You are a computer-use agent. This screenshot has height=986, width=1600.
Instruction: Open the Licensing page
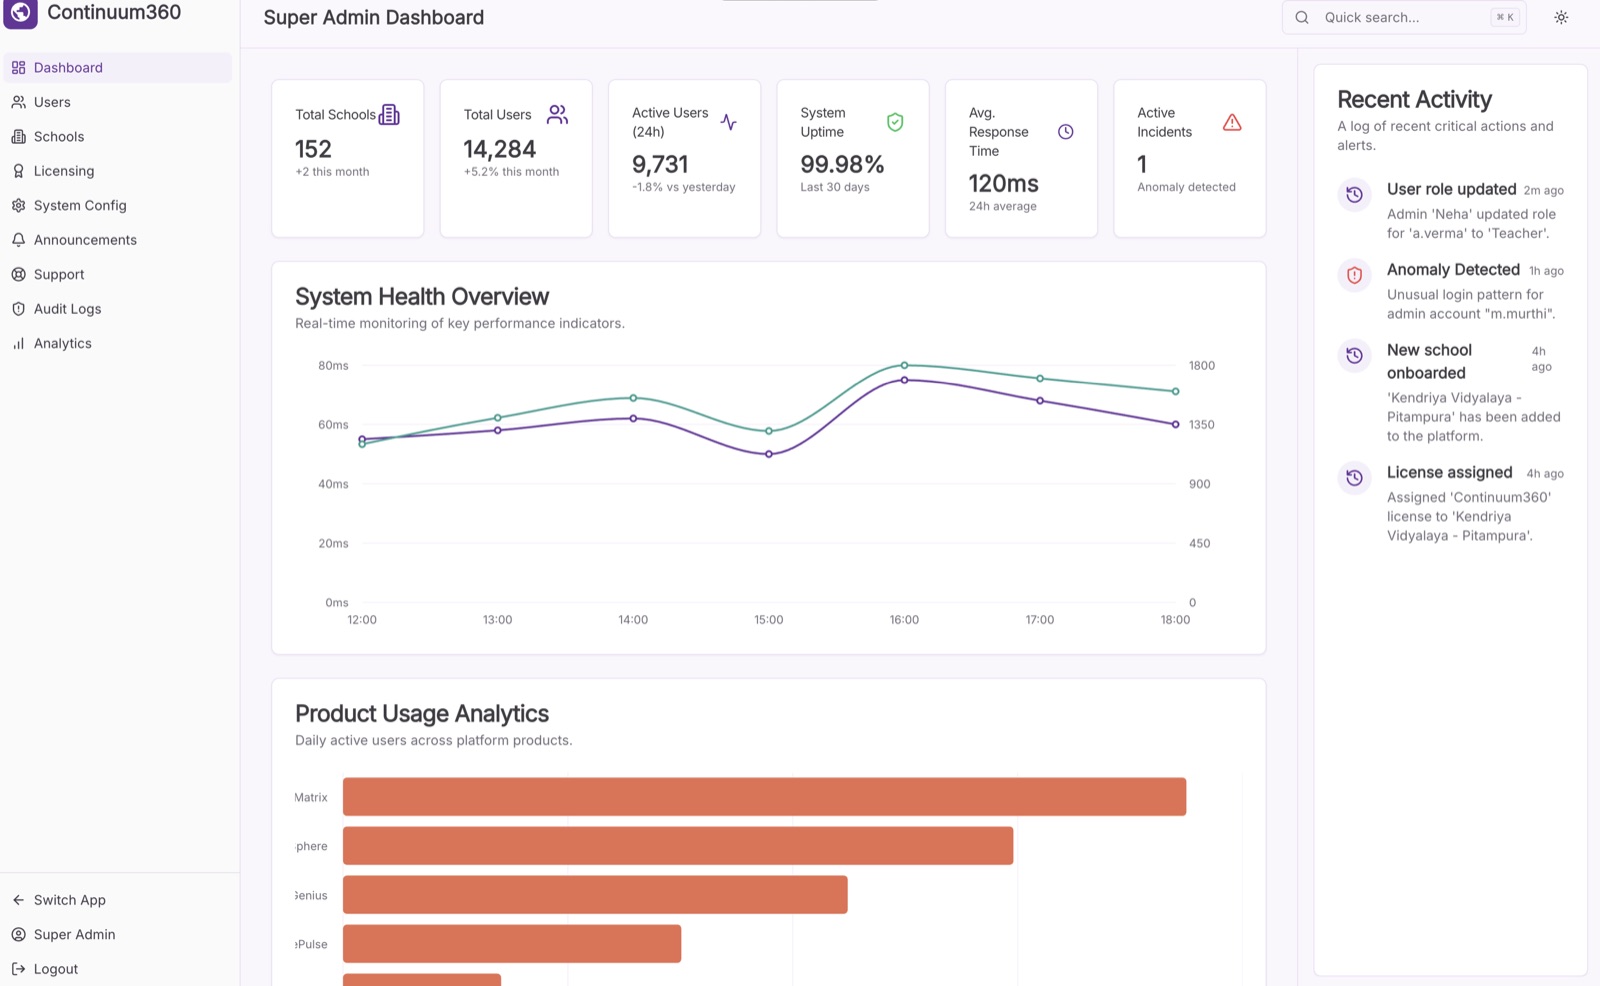(x=118, y=171)
